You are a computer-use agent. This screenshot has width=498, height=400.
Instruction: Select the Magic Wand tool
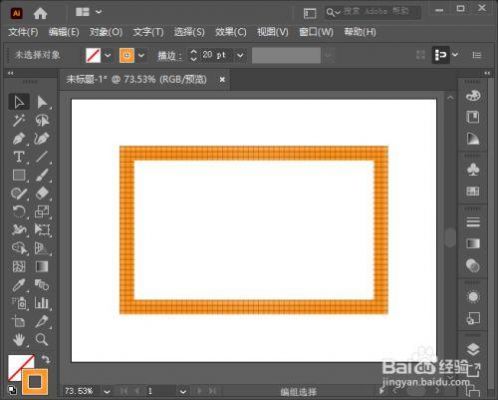pyautogui.click(x=19, y=120)
